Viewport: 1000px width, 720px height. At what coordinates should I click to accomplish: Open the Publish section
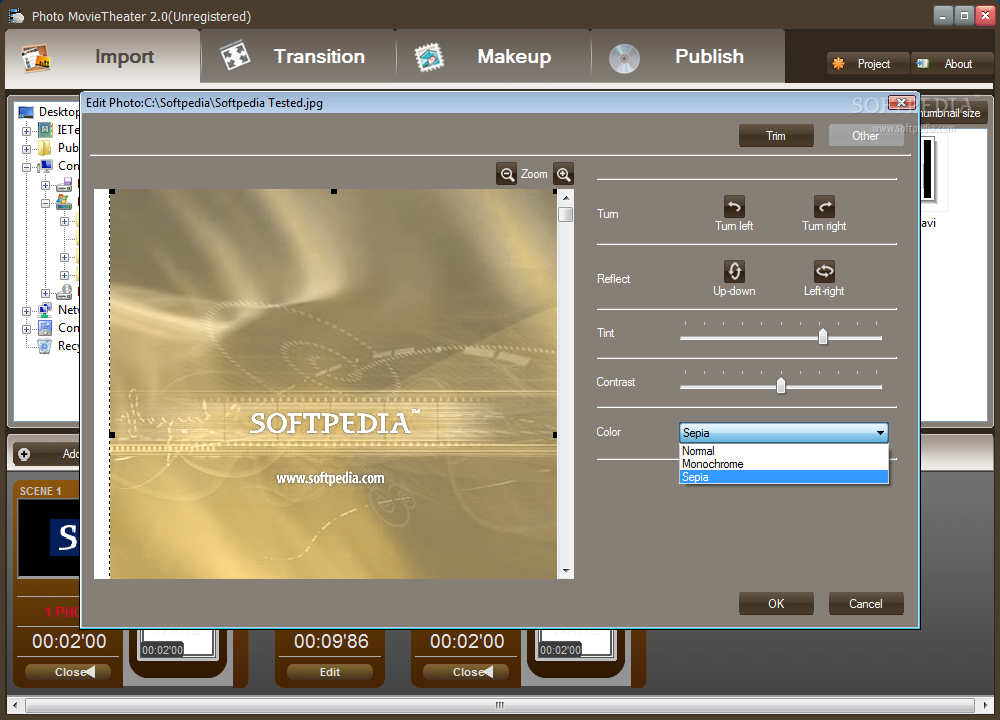pyautogui.click(x=689, y=57)
